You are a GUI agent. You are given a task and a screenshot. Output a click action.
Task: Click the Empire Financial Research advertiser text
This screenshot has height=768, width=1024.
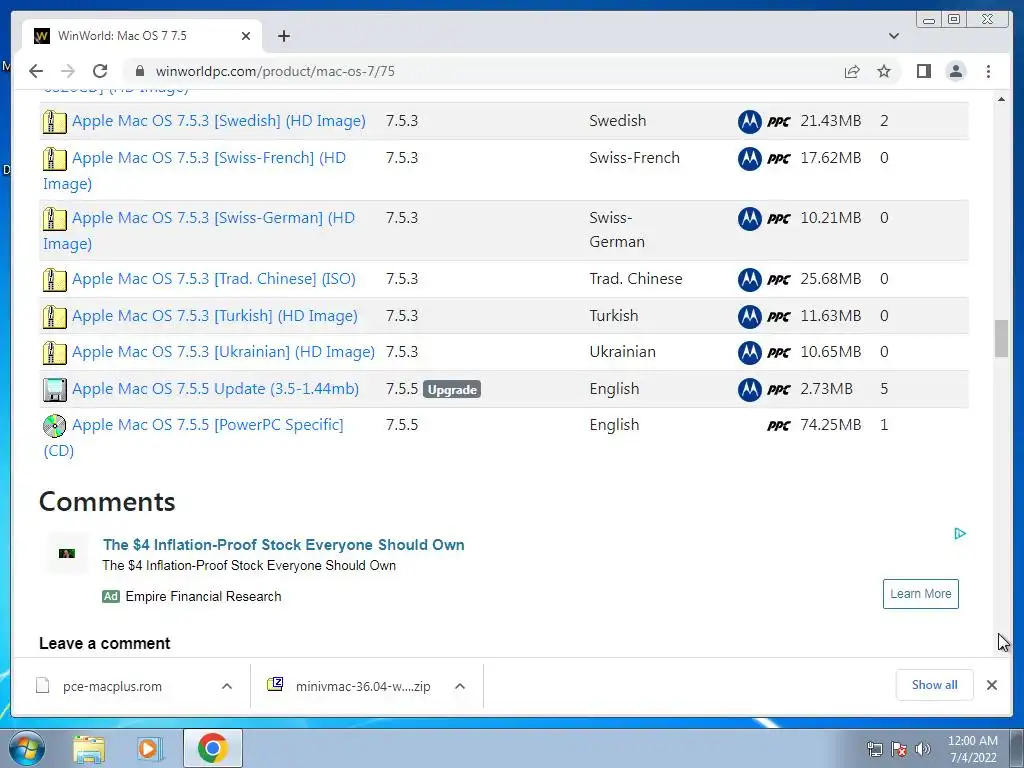203,596
